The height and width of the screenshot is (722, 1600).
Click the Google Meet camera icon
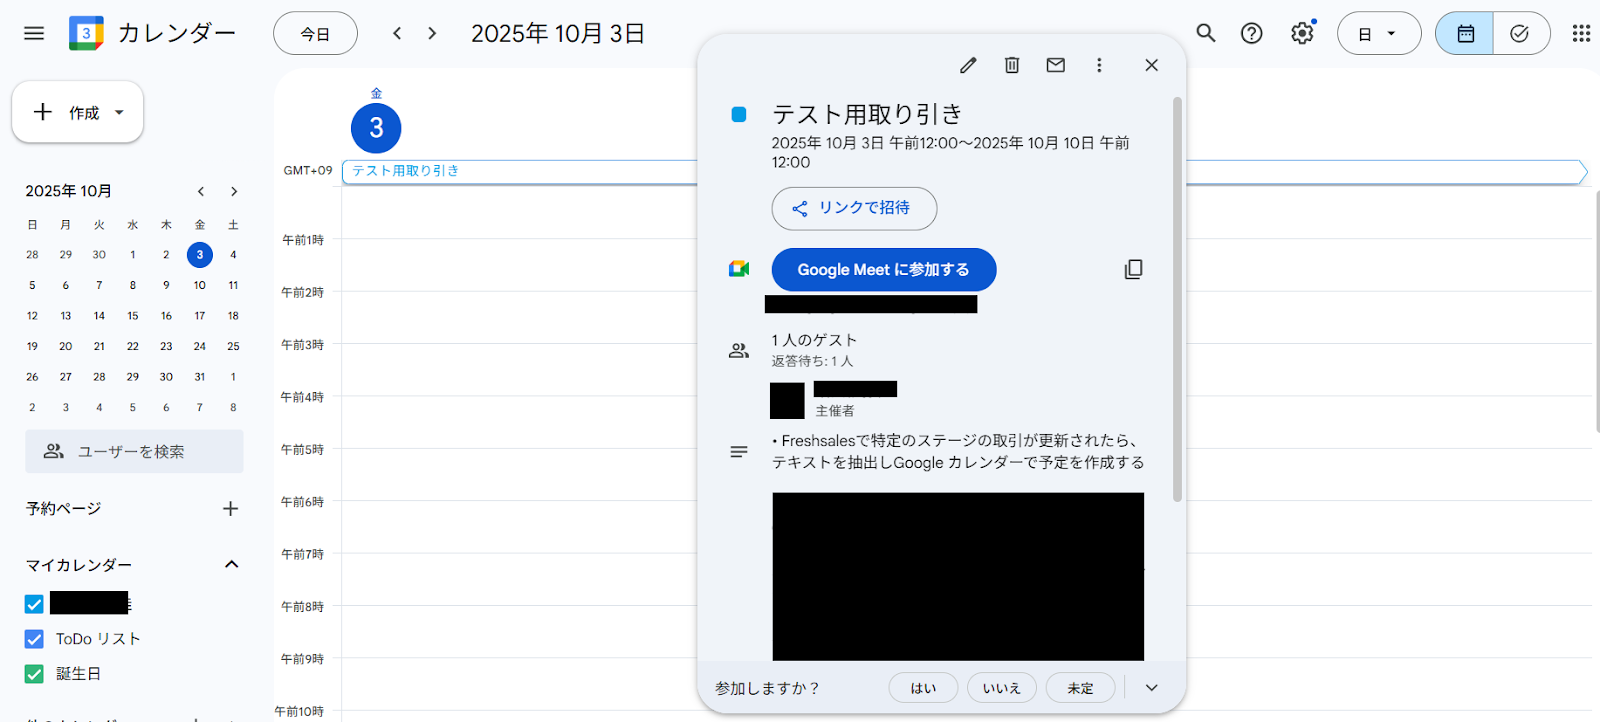[739, 269]
